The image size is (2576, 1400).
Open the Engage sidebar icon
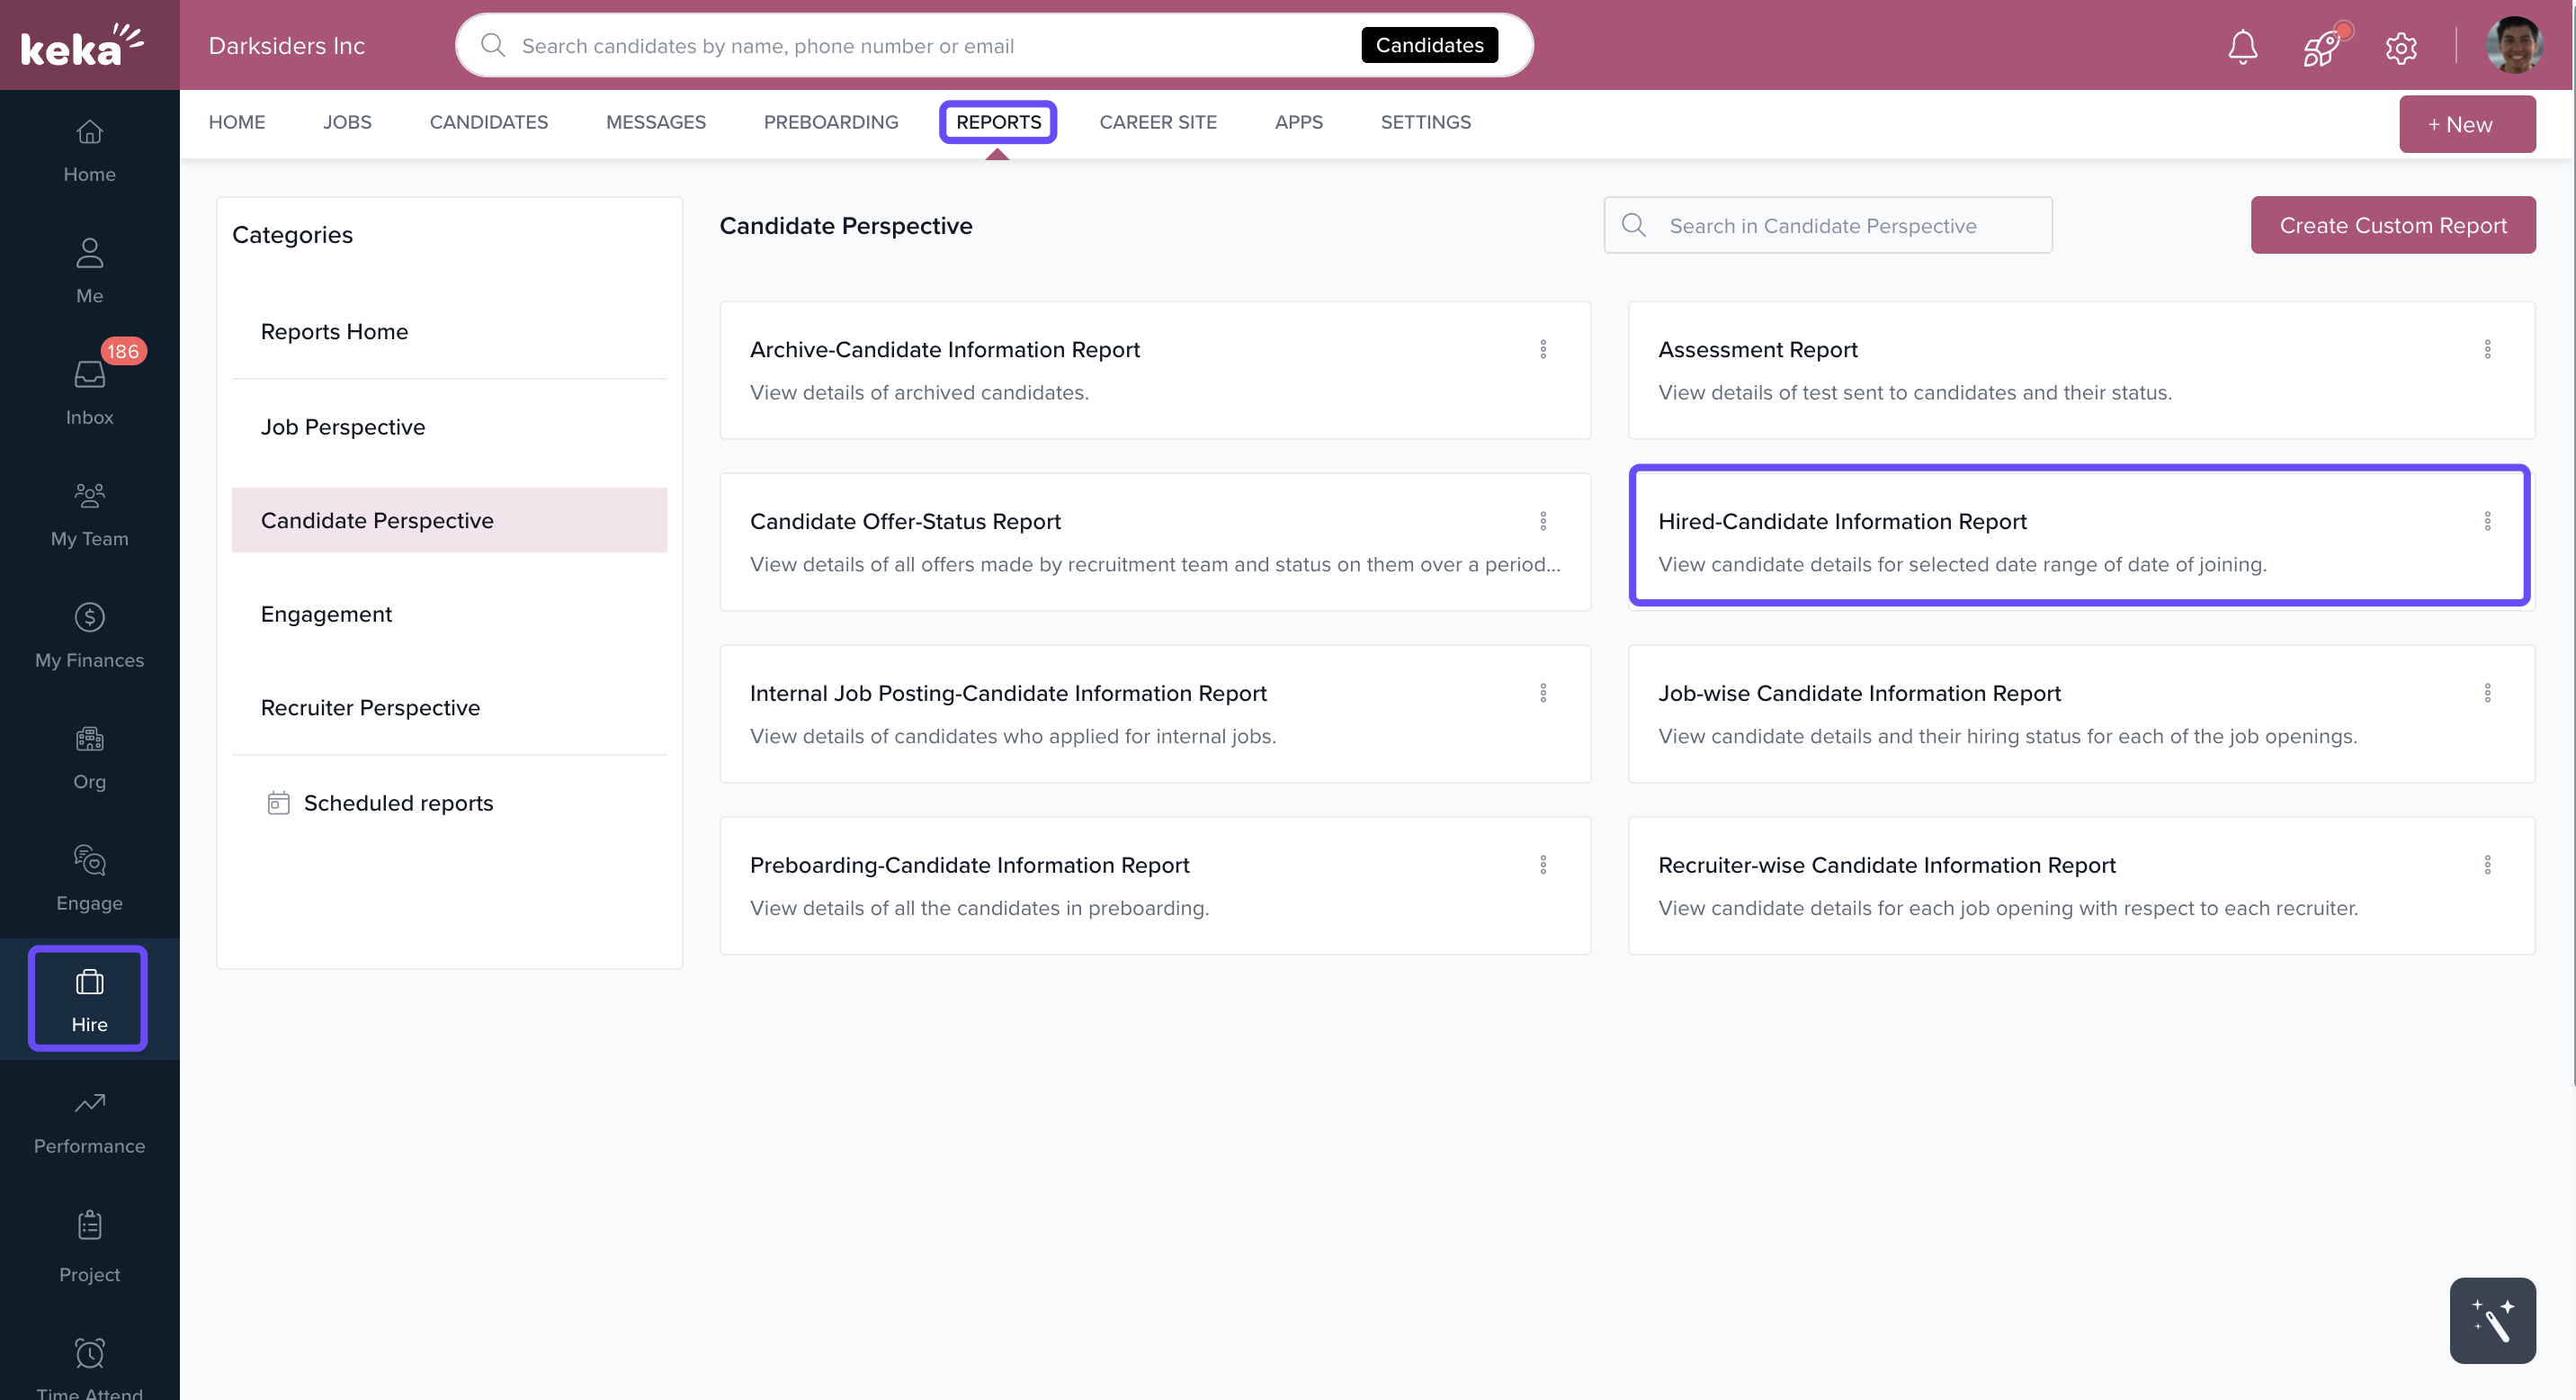click(89, 877)
